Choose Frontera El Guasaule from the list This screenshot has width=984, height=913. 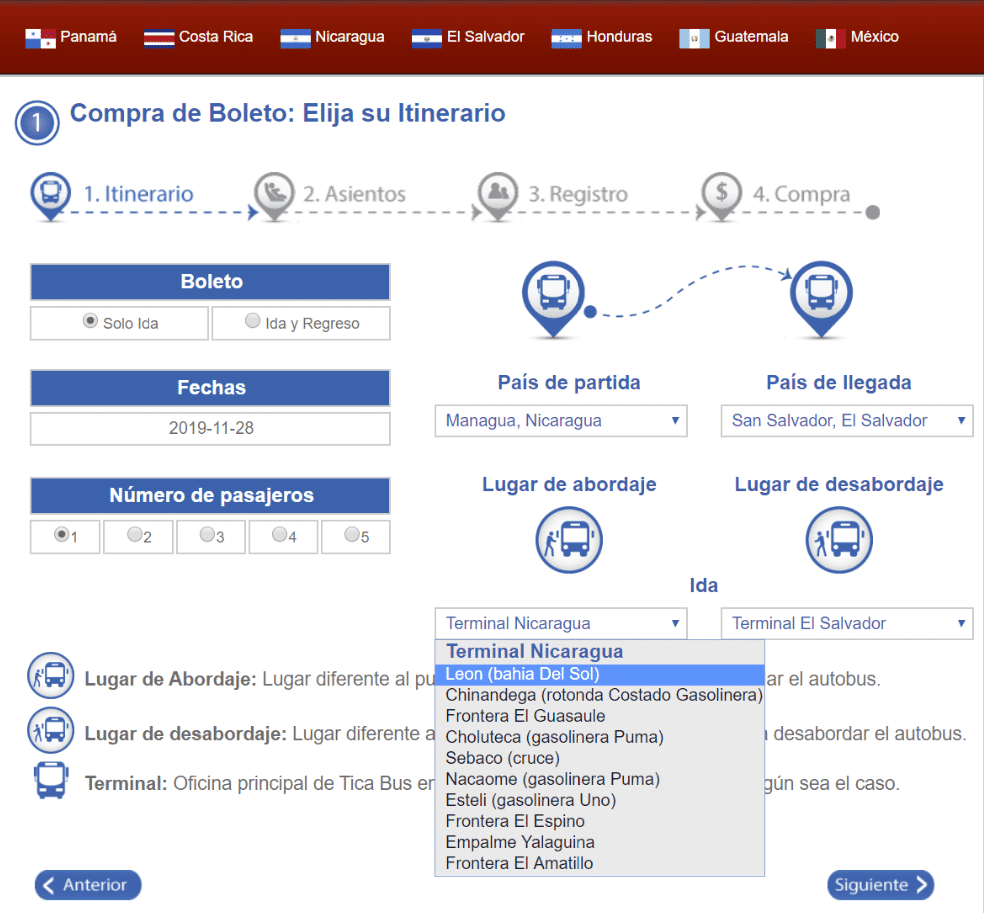[525, 716]
